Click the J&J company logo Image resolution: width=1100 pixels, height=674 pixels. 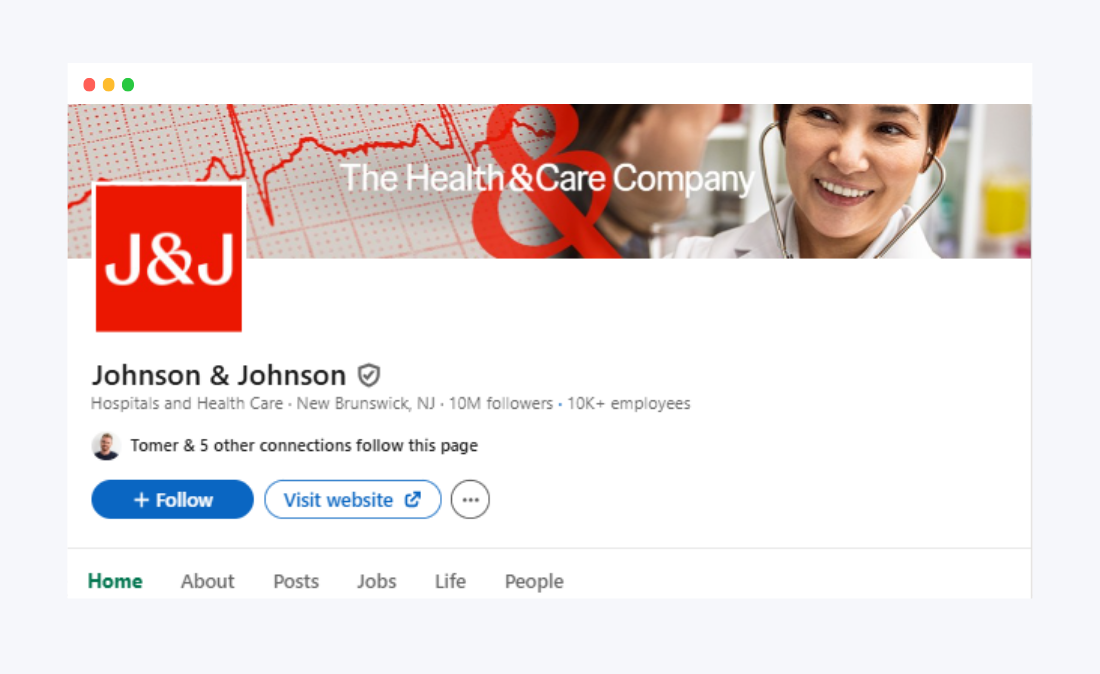(x=169, y=257)
